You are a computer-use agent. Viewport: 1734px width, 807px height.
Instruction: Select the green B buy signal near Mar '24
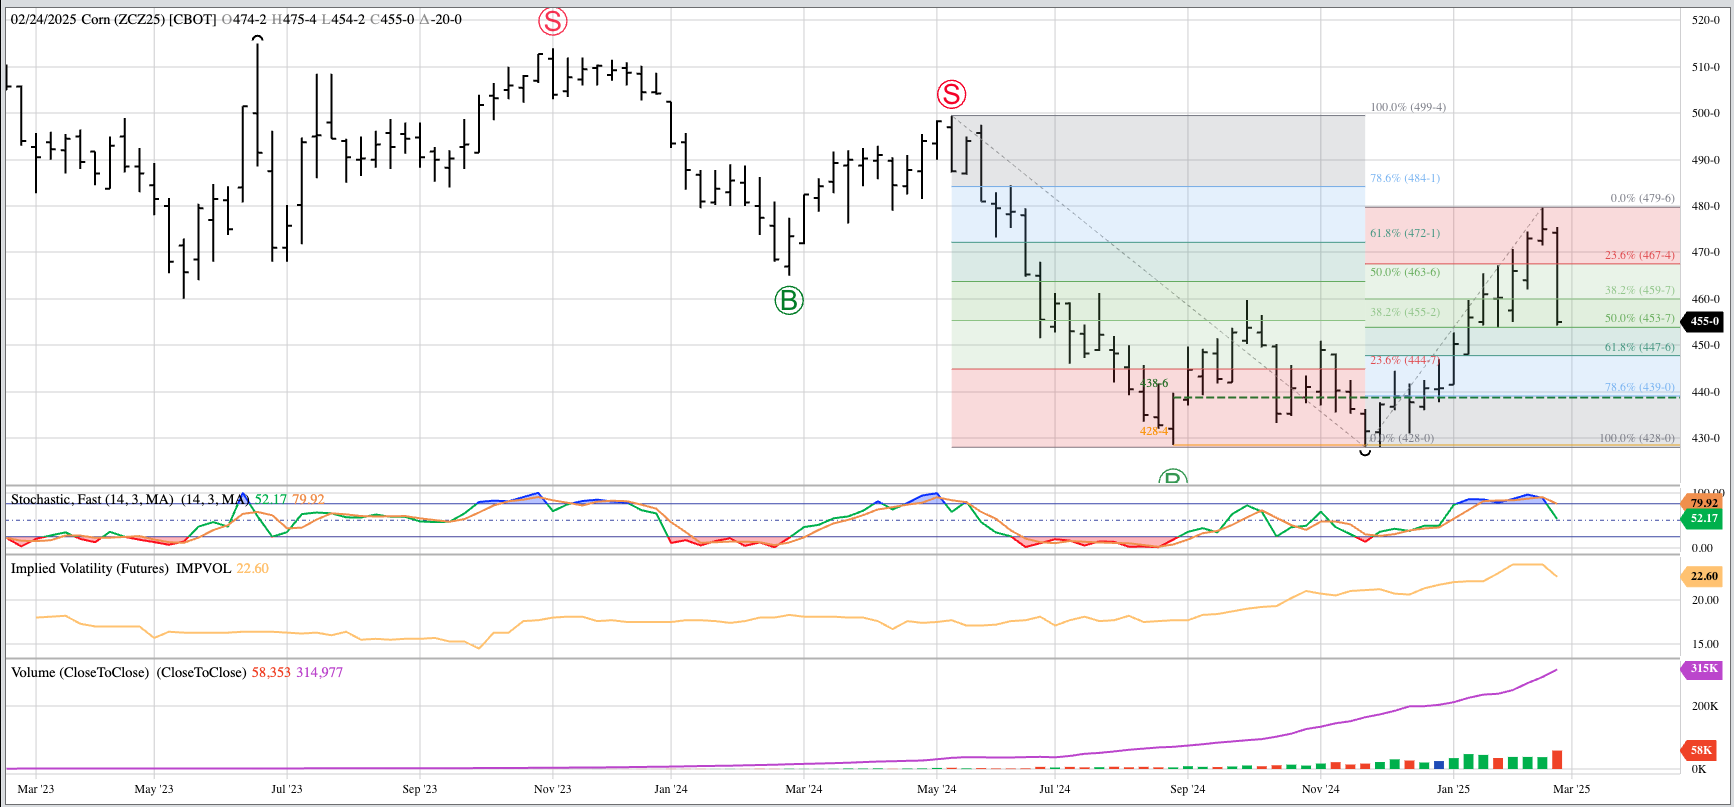pyautogui.click(x=789, y=300)
